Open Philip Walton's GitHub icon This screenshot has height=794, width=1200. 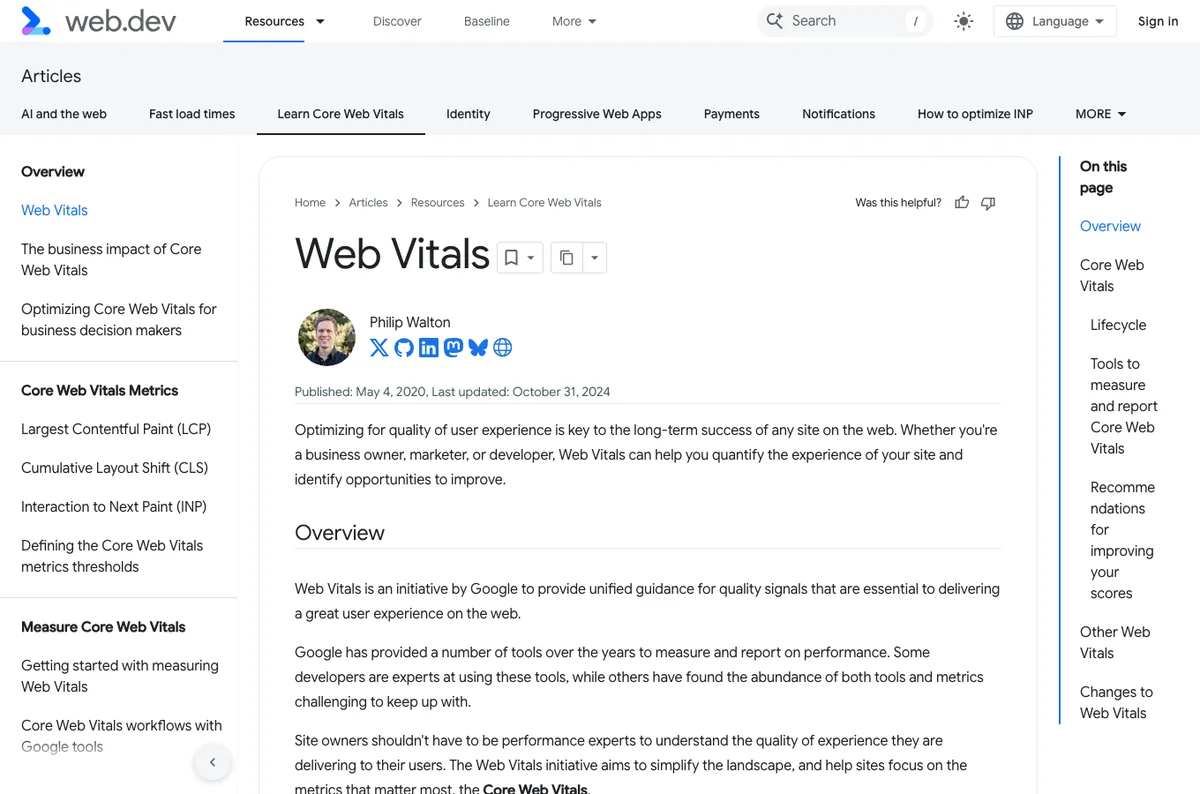404,347
